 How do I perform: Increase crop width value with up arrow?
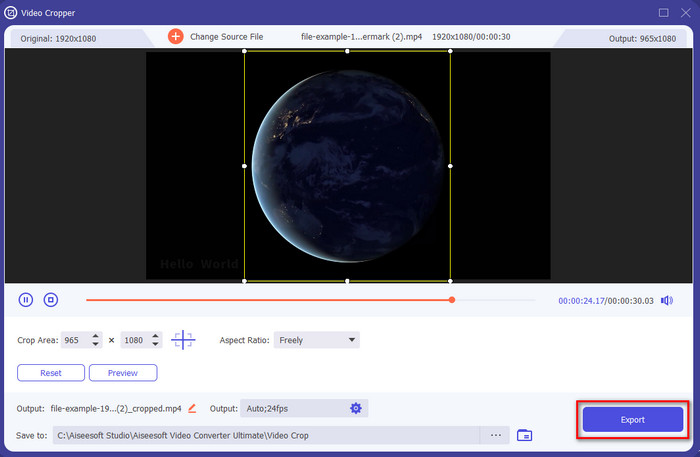click(x=95, y=336)
